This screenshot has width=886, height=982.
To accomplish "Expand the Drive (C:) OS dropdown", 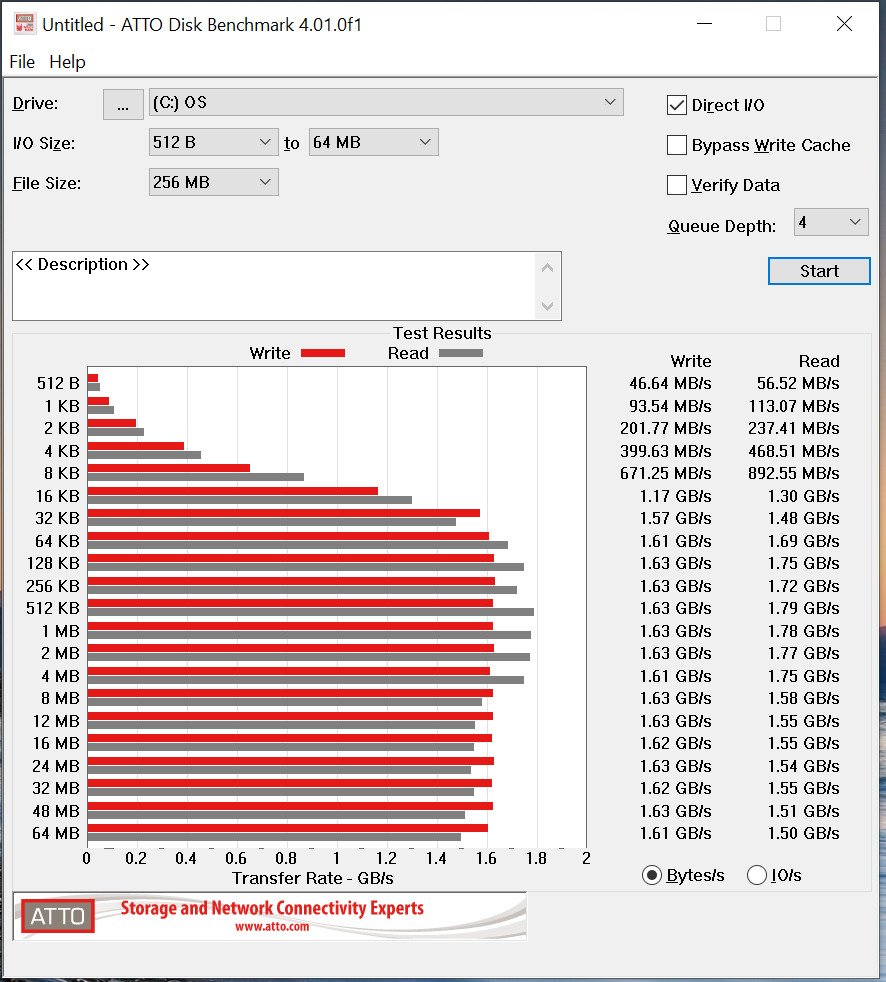I will pyautogui.click(x=386, y=102).
